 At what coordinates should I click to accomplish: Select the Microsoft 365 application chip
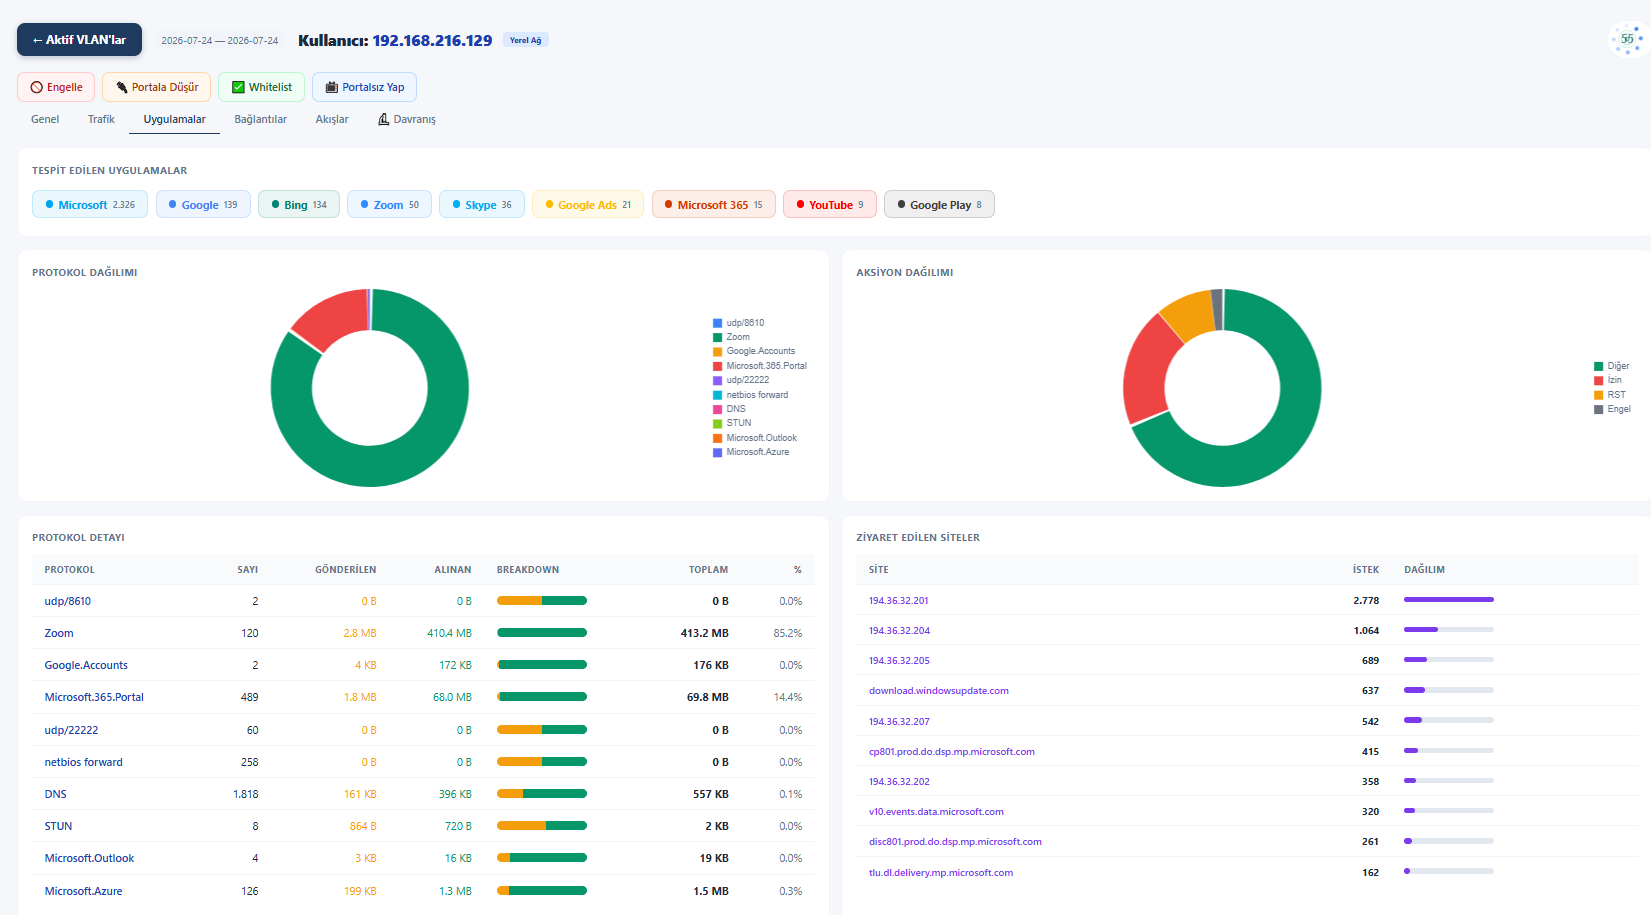(x=713, y=204)
